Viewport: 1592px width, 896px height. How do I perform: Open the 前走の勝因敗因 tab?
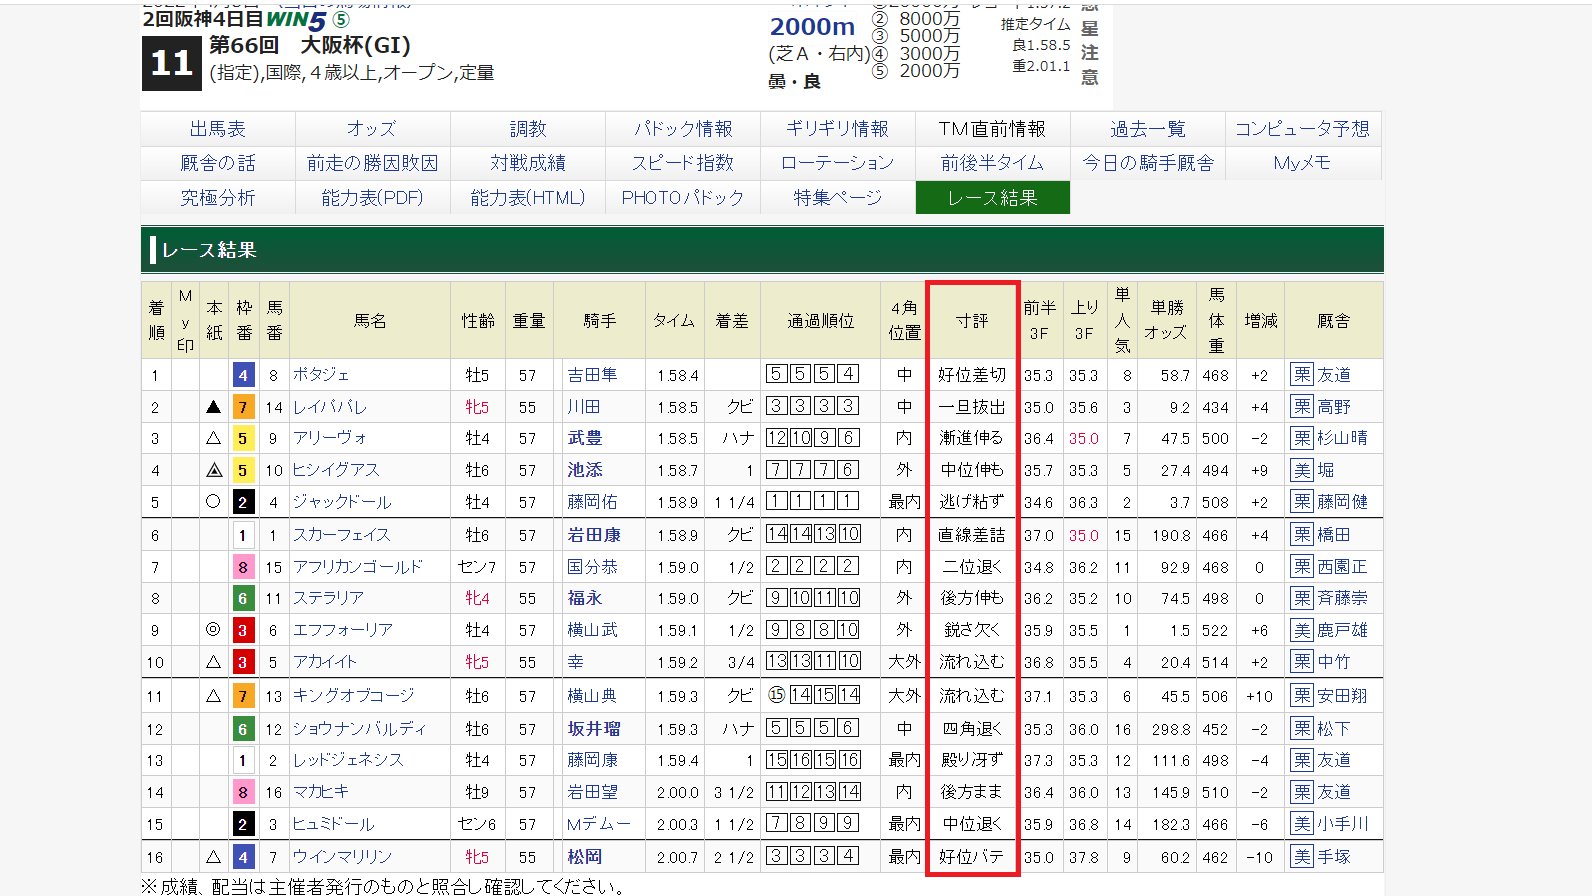(x=372, y=163)
